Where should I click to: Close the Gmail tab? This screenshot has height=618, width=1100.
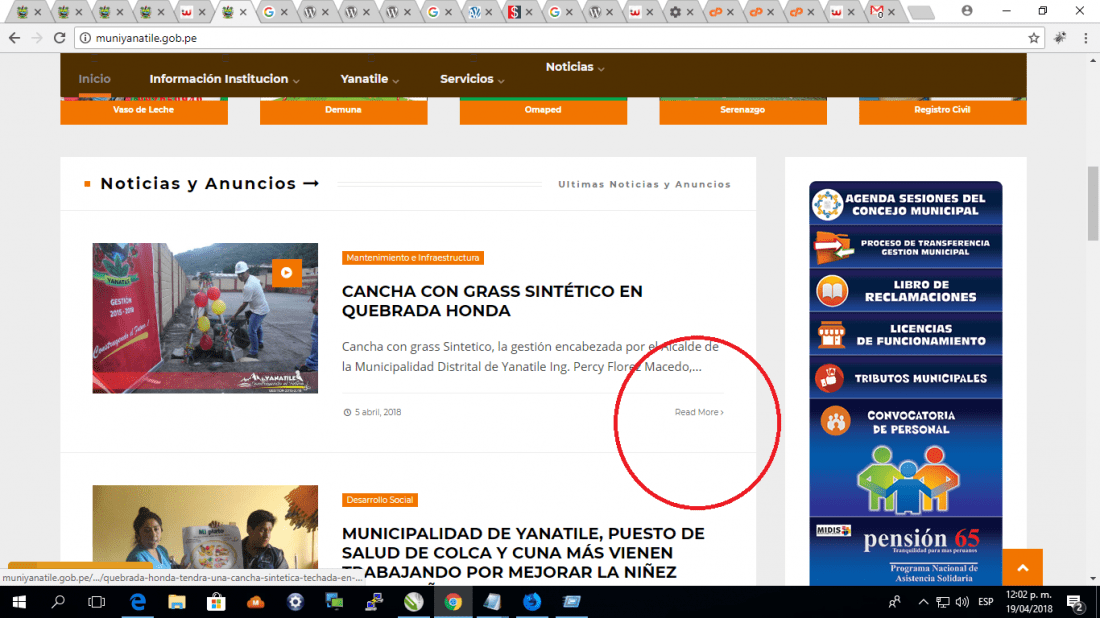click(891, 12)
